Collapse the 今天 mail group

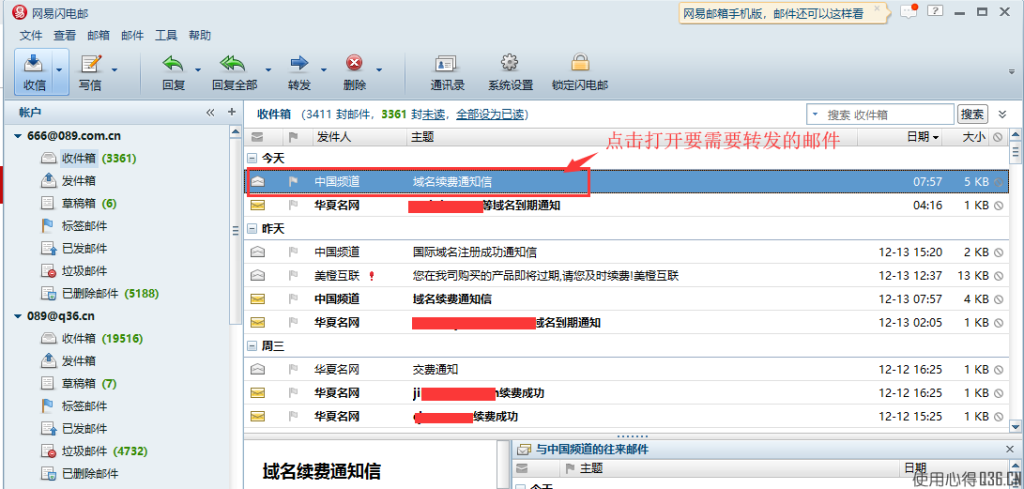pyautogui.click(x=252, y=158)
